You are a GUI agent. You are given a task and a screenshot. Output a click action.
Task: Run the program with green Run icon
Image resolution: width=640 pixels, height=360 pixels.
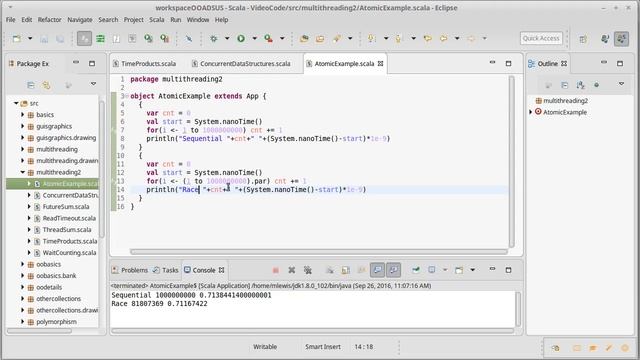[241, 38]
